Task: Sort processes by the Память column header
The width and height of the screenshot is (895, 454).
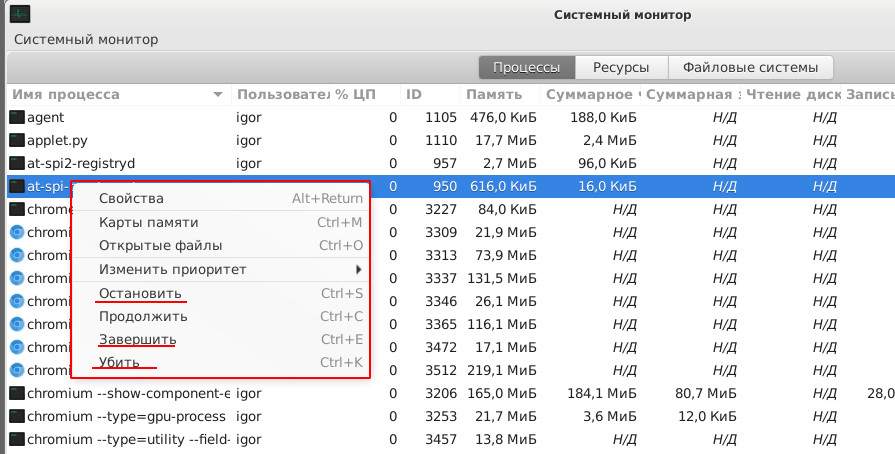Action: [x=493, y=95]
